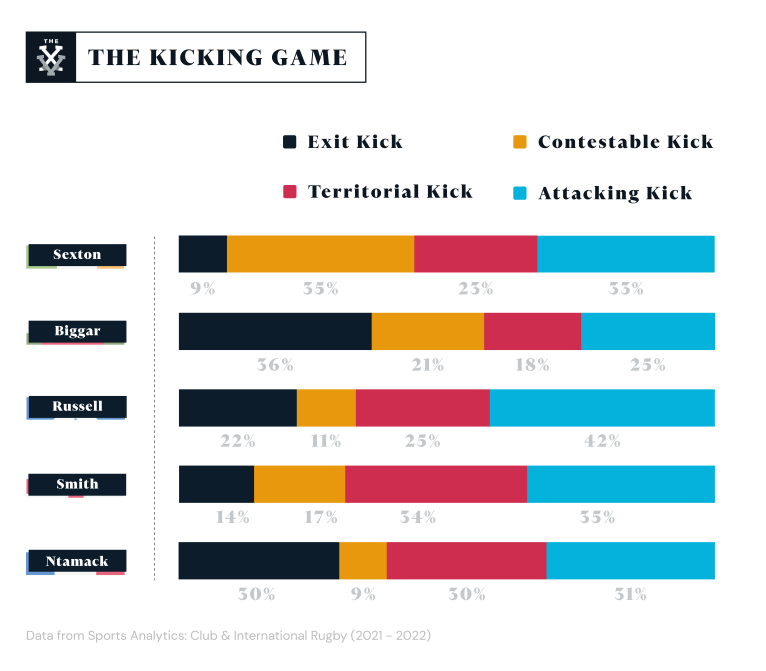Image resolution: width=766 pixels, height=671 pixels.
Task: Click Smith's red territorial kick bar
Action: click(436, 484)
